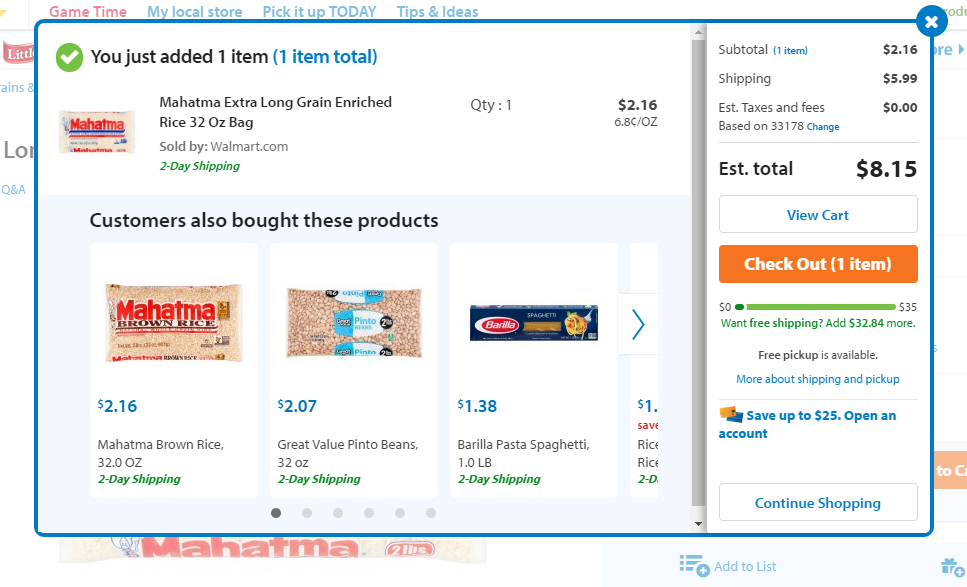
Task: Select the third carousel pagination dot
Action: tap(338, 513)
